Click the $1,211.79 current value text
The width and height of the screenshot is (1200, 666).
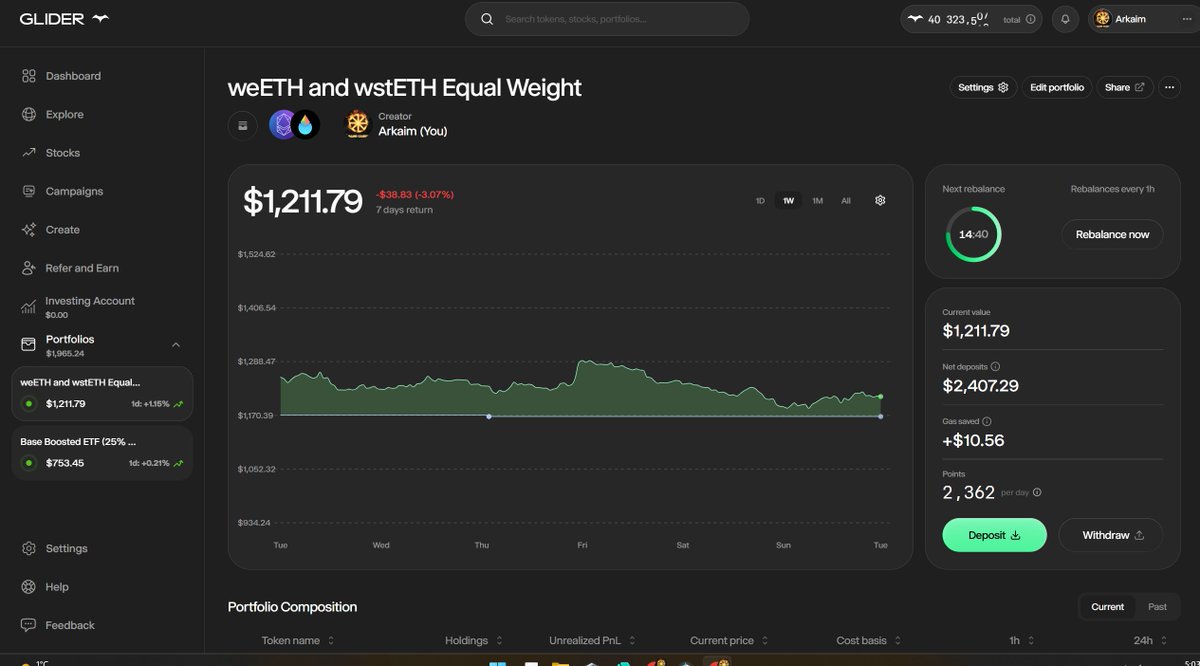pyautogui.click(x=976, y=330)
